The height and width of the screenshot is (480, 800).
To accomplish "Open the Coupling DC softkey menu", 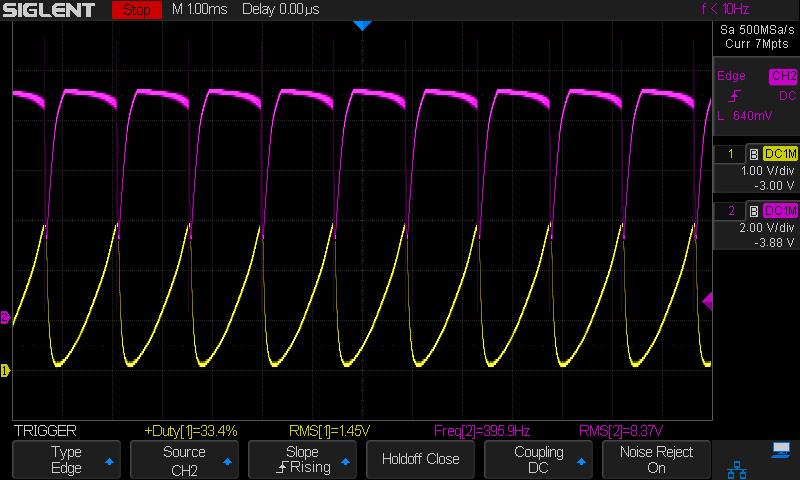I will point(538,460).
